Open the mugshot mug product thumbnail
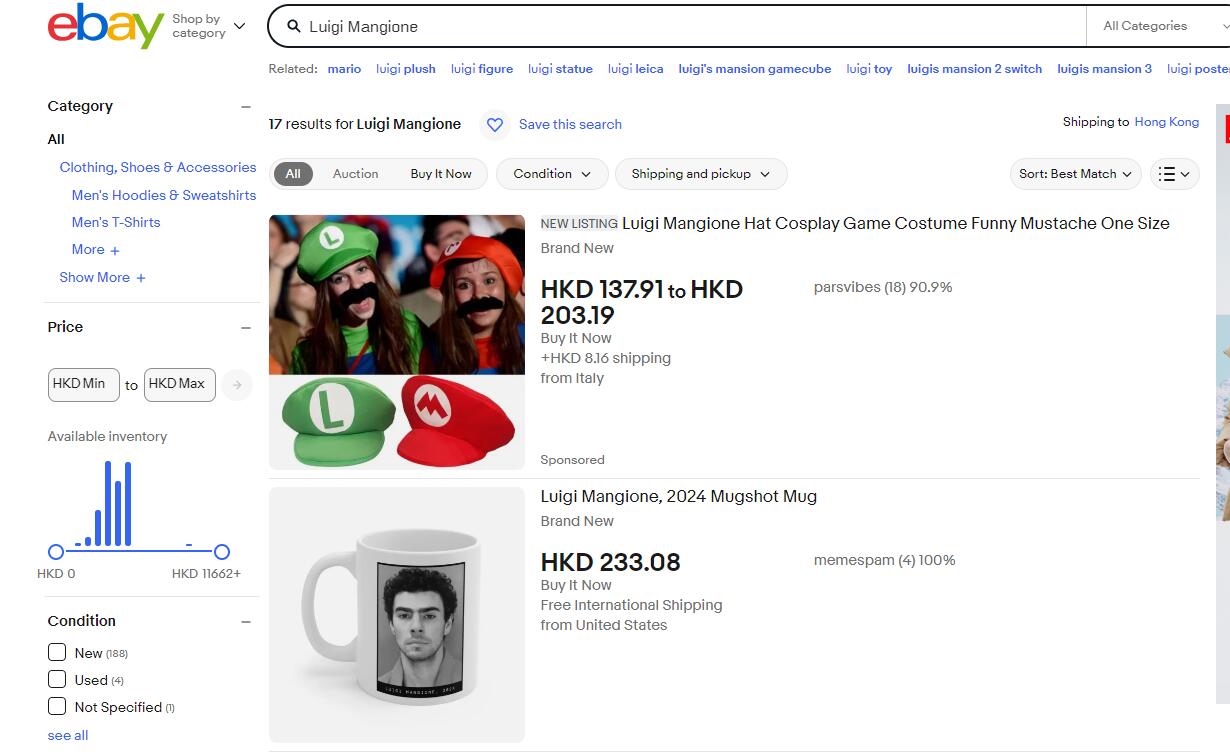This screenshot has height=755, width=1230. point(397,615)
